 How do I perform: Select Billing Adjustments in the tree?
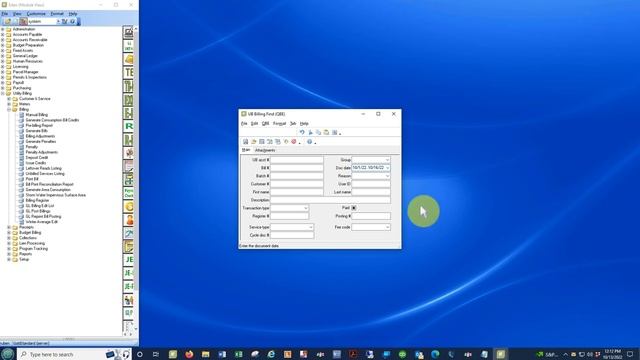click(40, 136)
